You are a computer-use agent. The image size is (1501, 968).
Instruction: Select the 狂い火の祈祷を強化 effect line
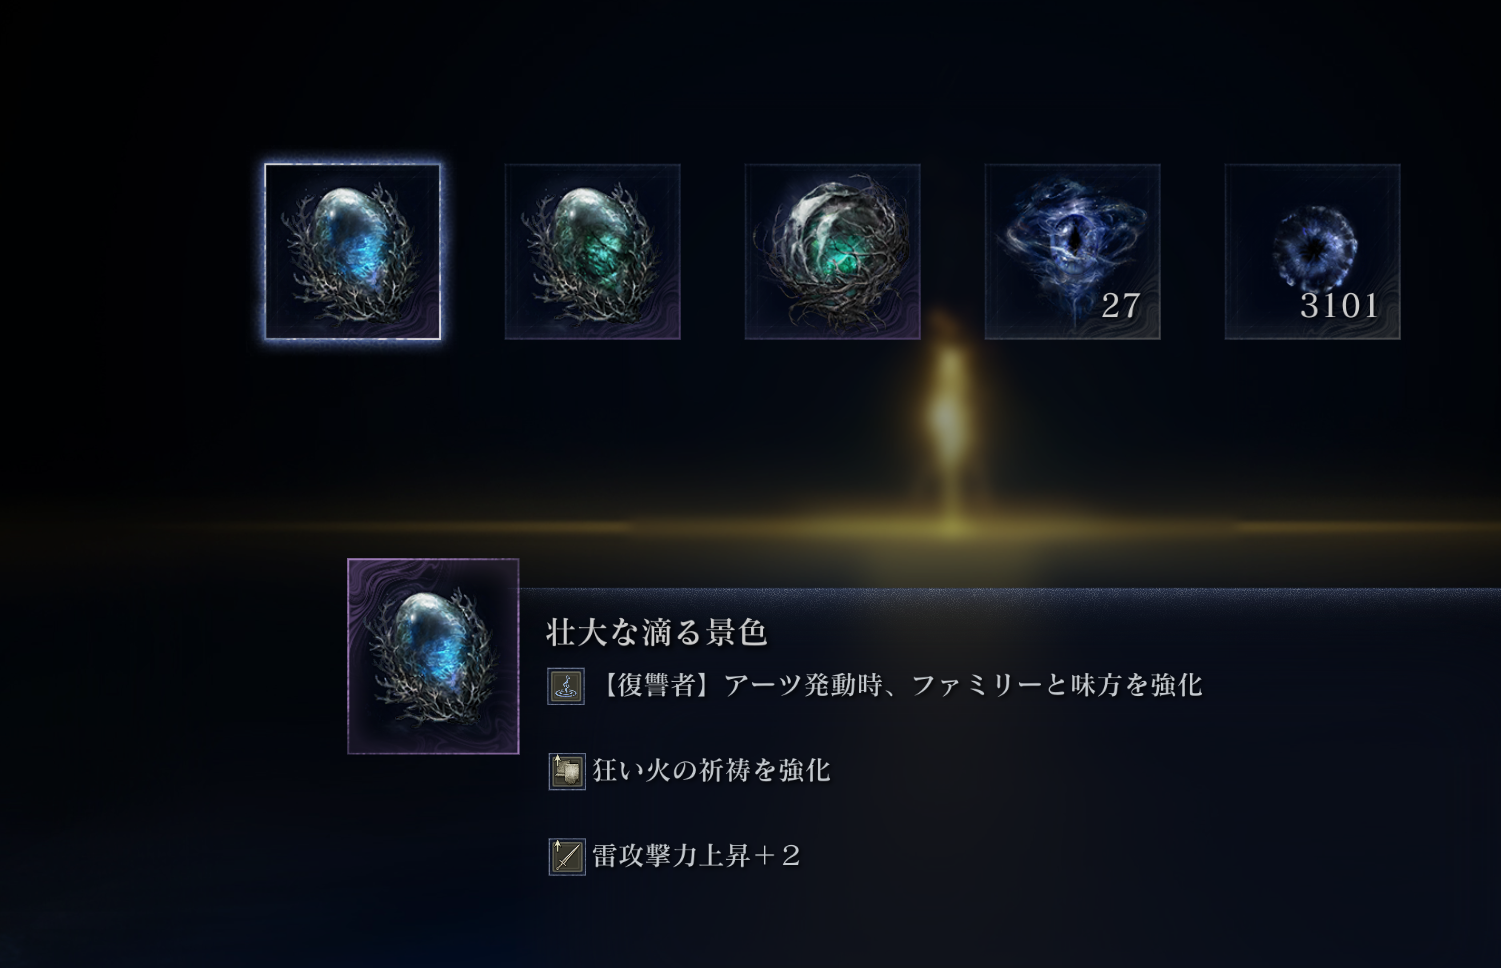[712, 770]
